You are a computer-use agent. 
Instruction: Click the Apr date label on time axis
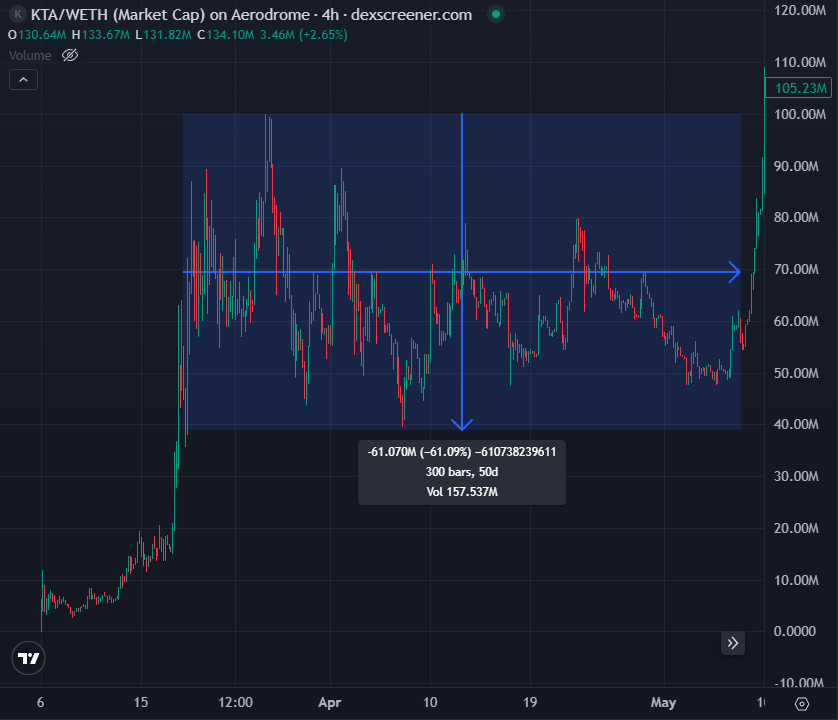tap(329, 702)
